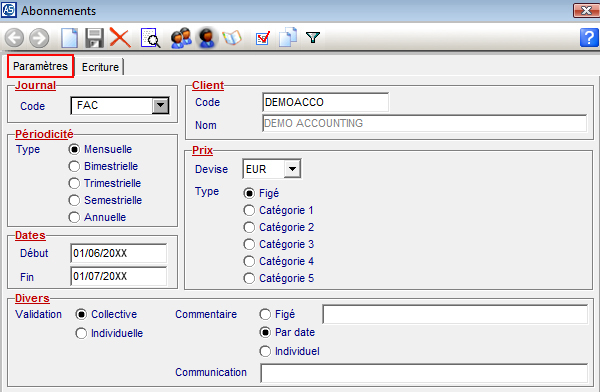Image resolution: width=600 pixels, height=392 pixels.
Task: Set Commentaire to Individuel
Action: click(289, 351)
